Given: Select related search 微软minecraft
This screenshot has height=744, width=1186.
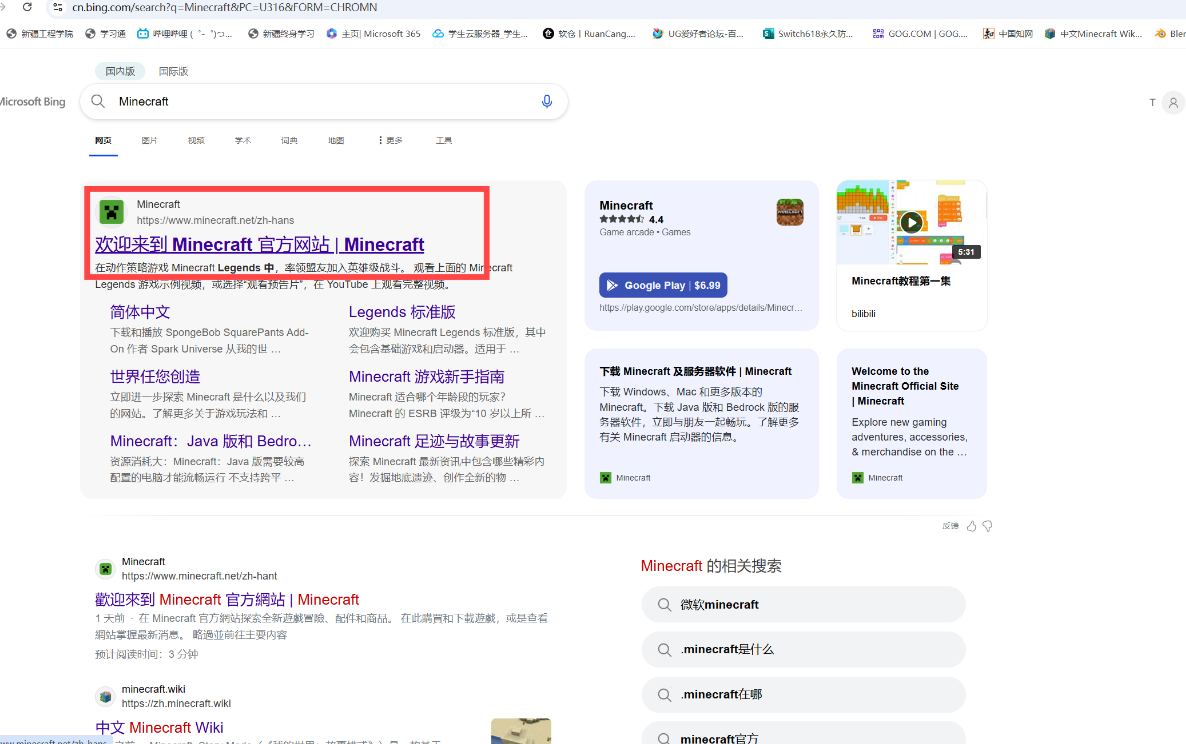Looking at the screenshot, I should (x=803, y=605).
